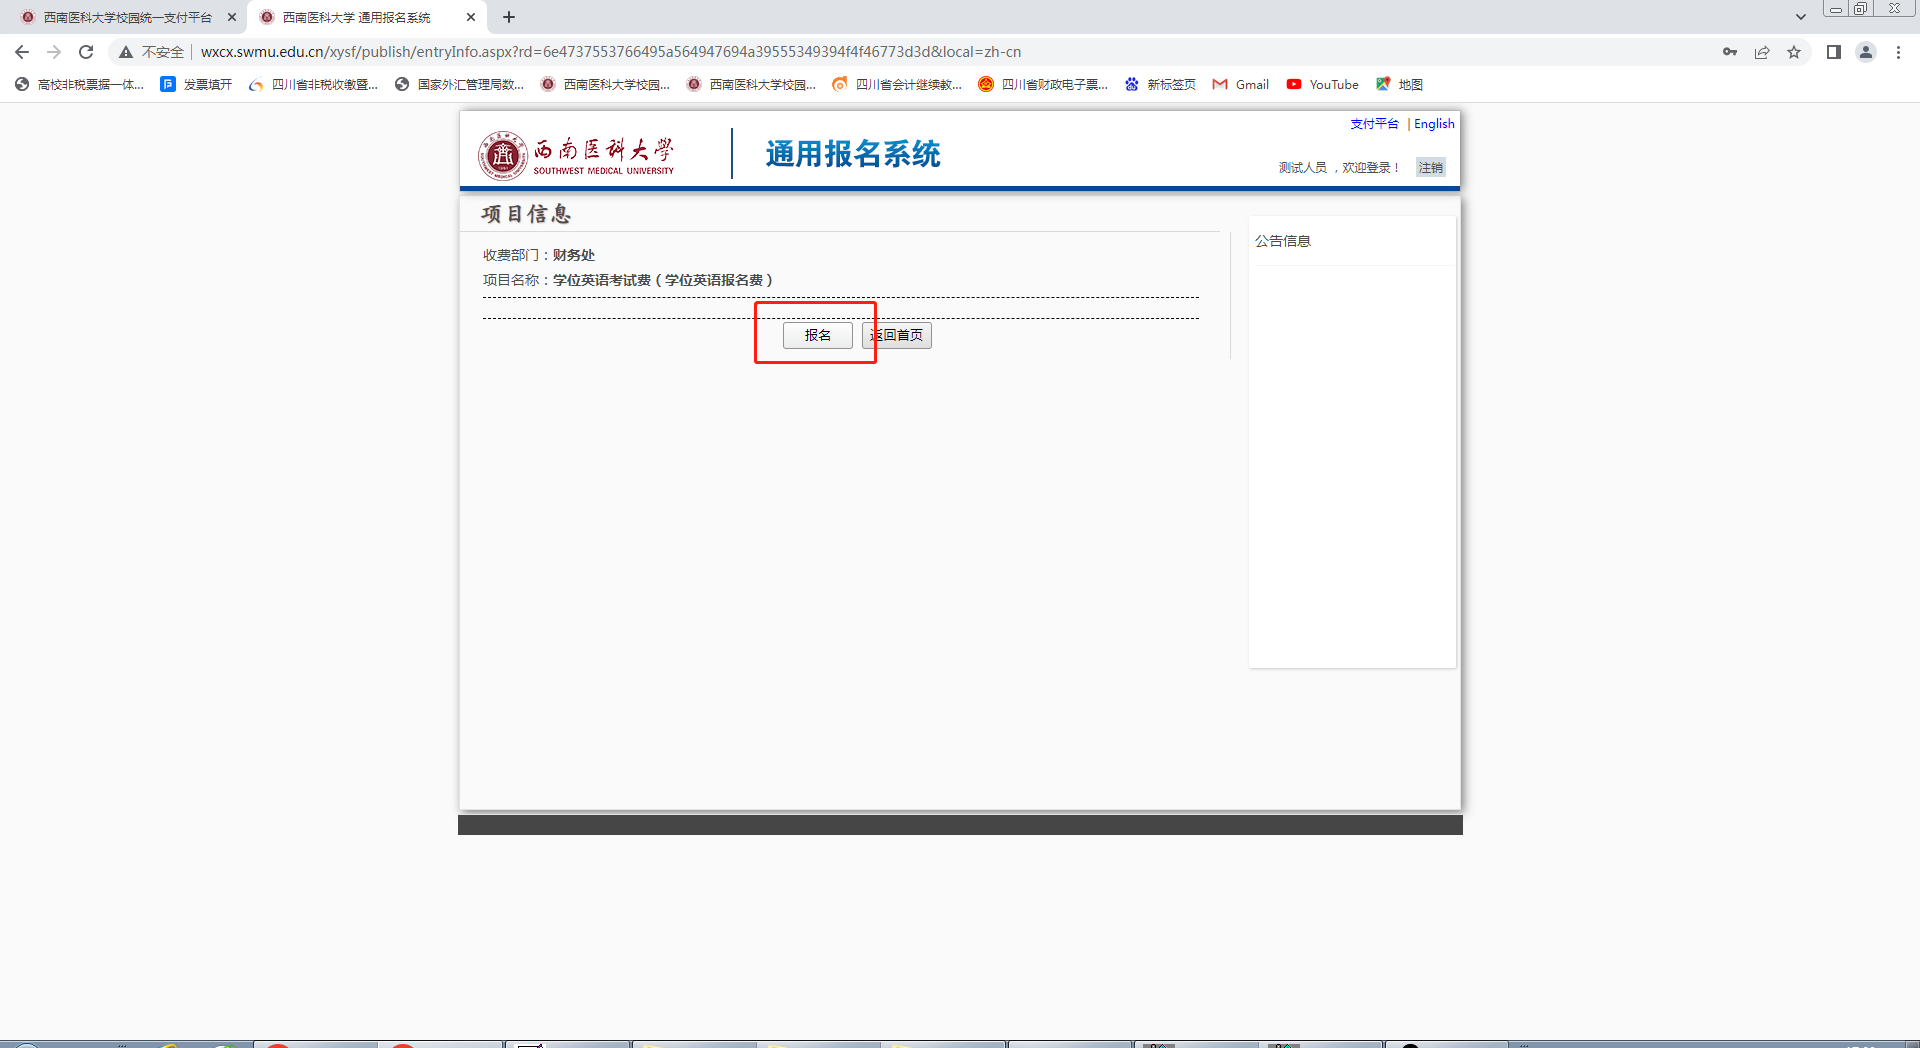Open the Gmail bookmark
The width and height of the screenshot is (1920, 1048).
point(1240,85)
